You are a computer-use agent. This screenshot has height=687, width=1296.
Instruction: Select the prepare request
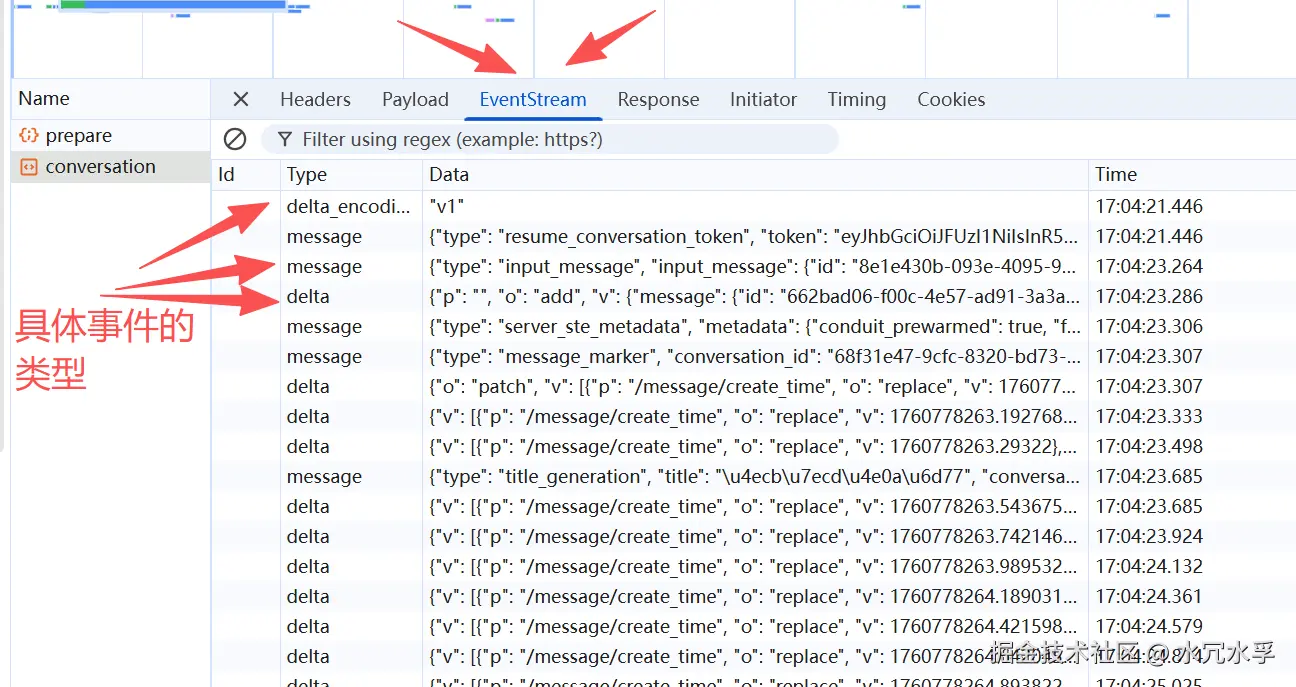110,135
